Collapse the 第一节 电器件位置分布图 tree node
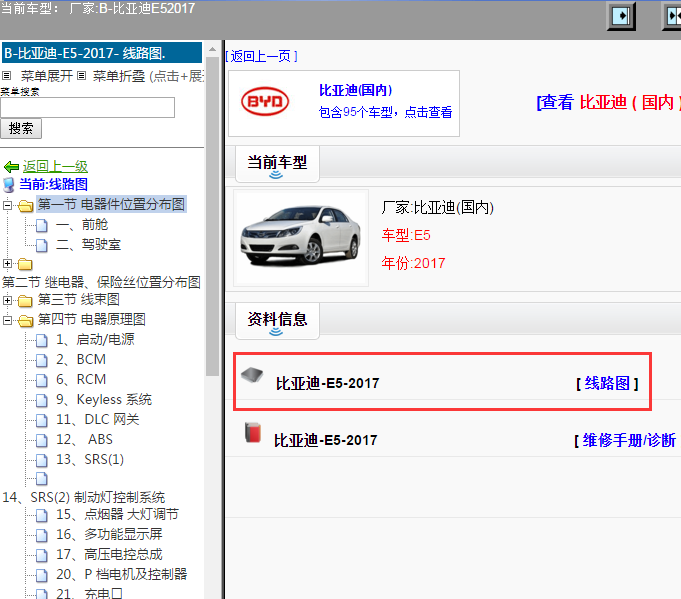Screen dimensions: 681x599 point(8,205)
